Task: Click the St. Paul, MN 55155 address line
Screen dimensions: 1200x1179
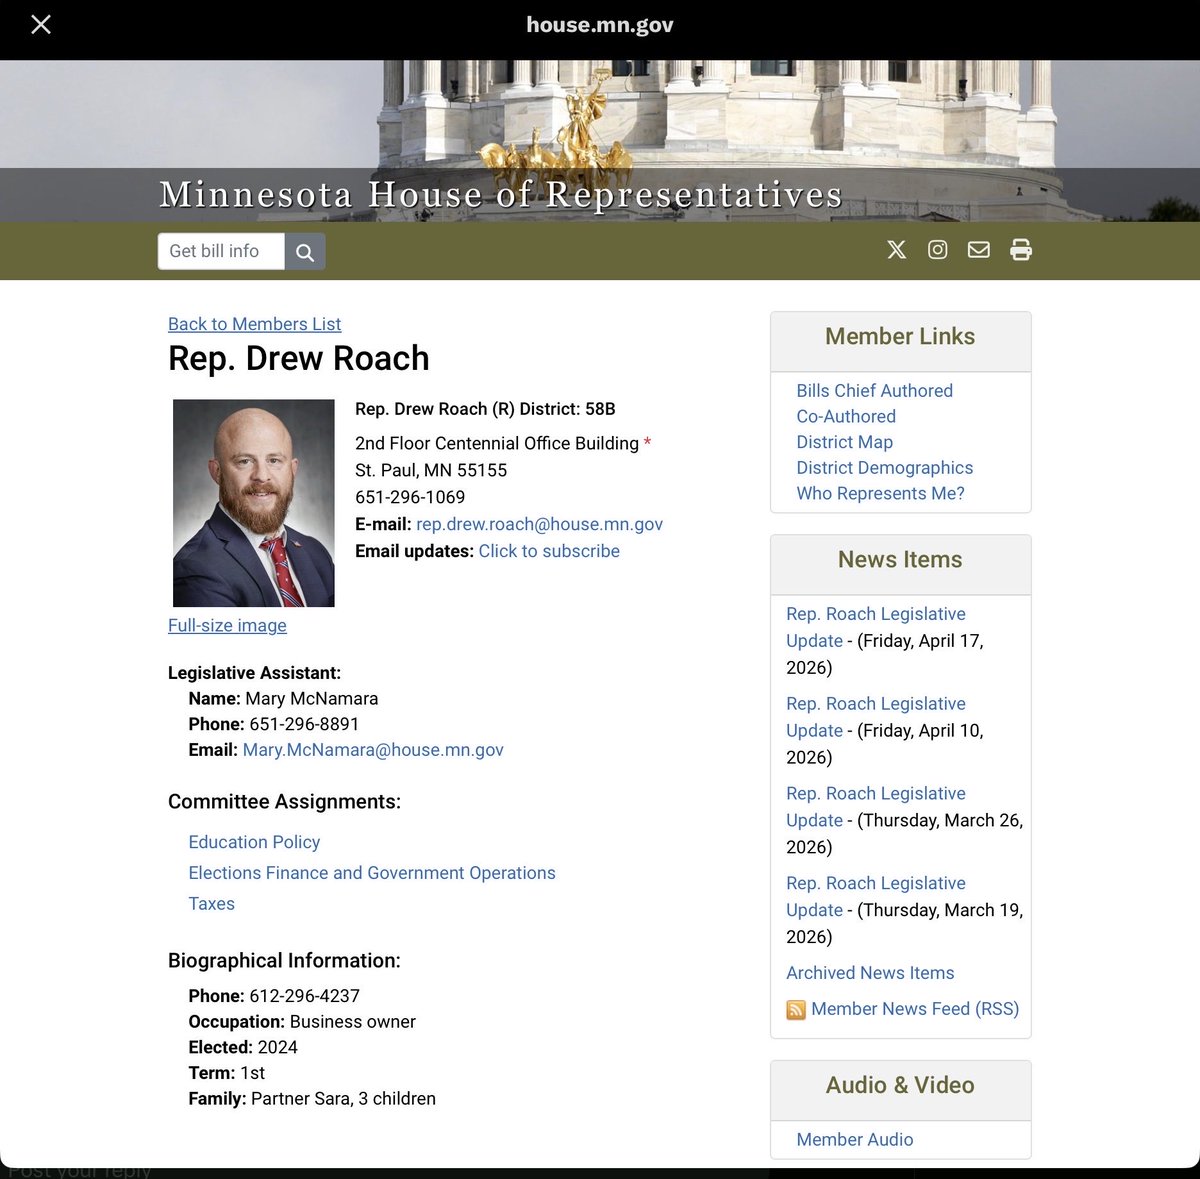Action: 431,470
